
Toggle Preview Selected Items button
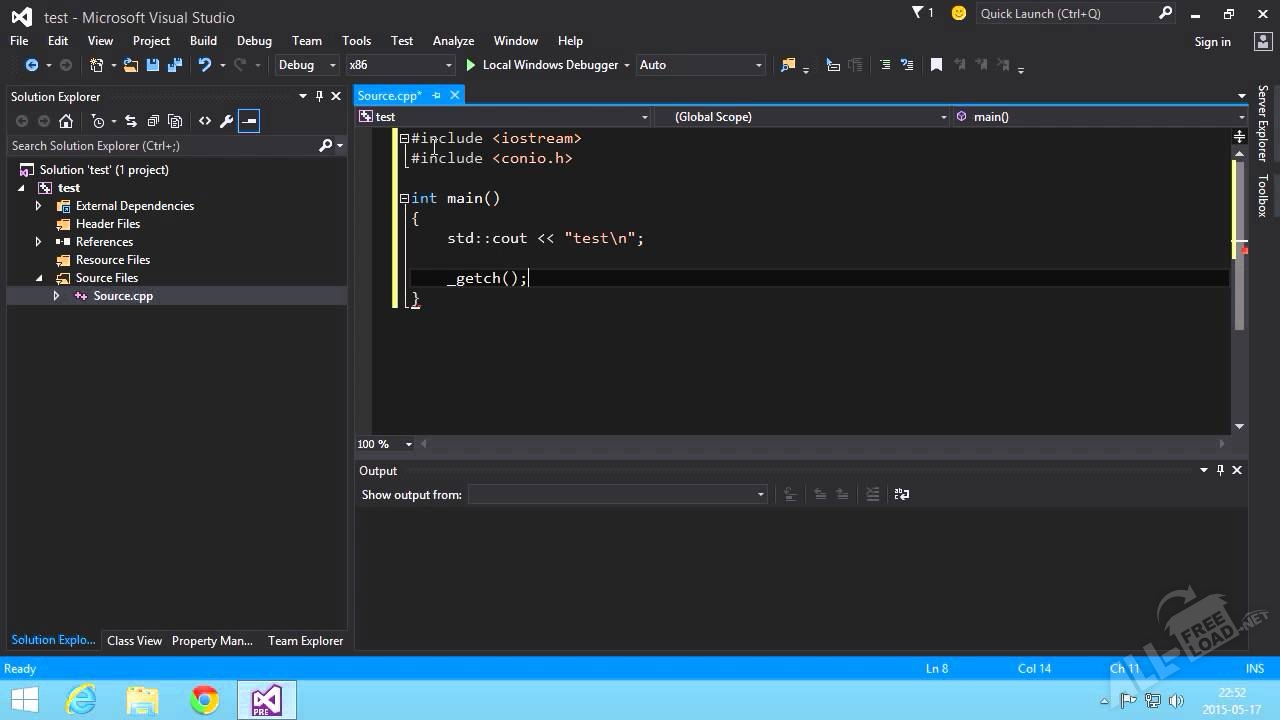coord(249,121)
